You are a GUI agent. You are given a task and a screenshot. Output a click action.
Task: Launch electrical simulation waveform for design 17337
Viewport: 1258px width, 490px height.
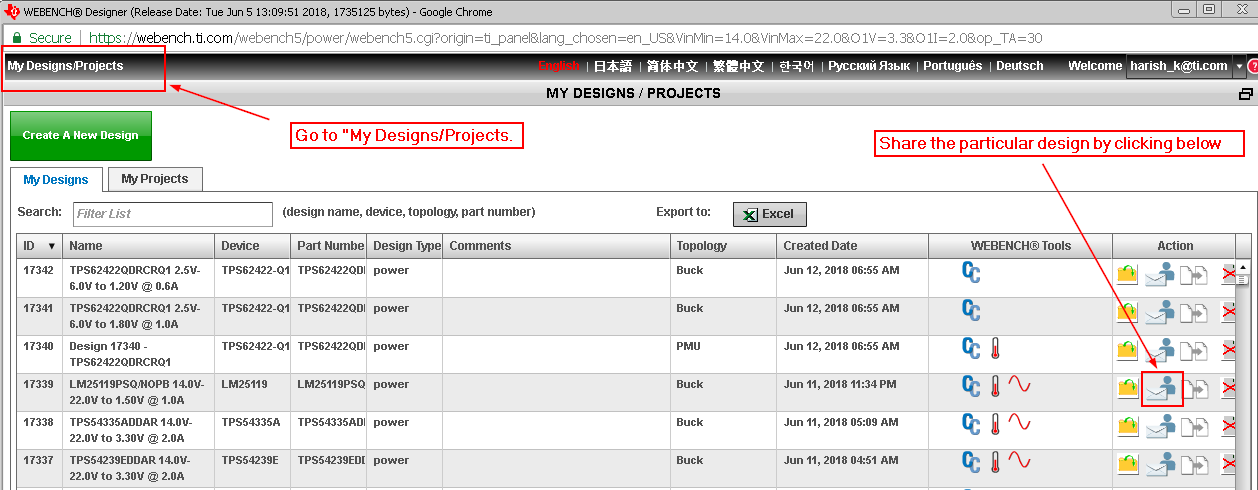pyautogui.click(x=1019, y=462)
